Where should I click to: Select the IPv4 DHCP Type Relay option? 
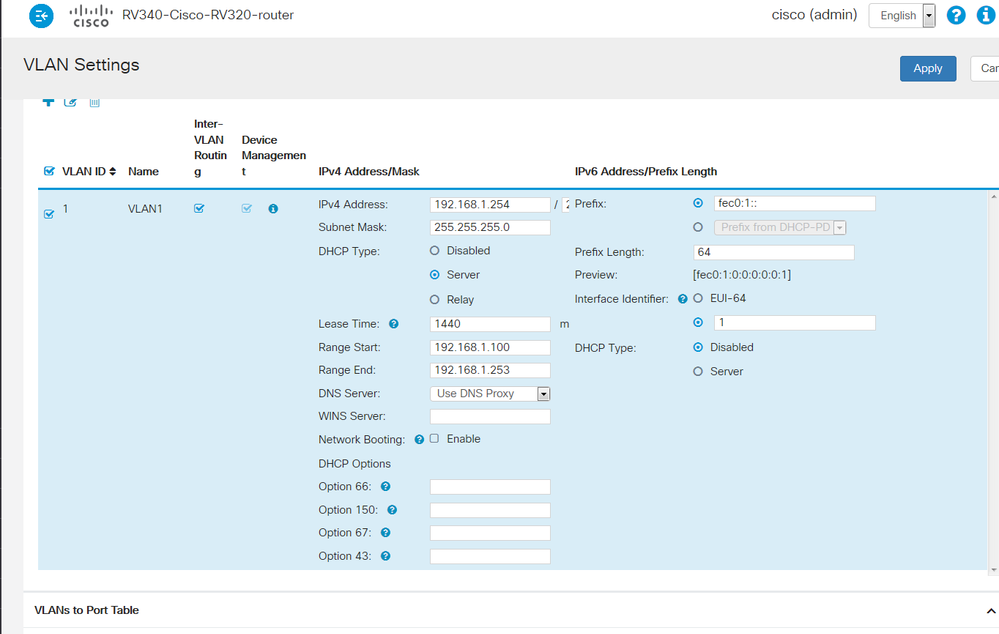coord(435,300)
